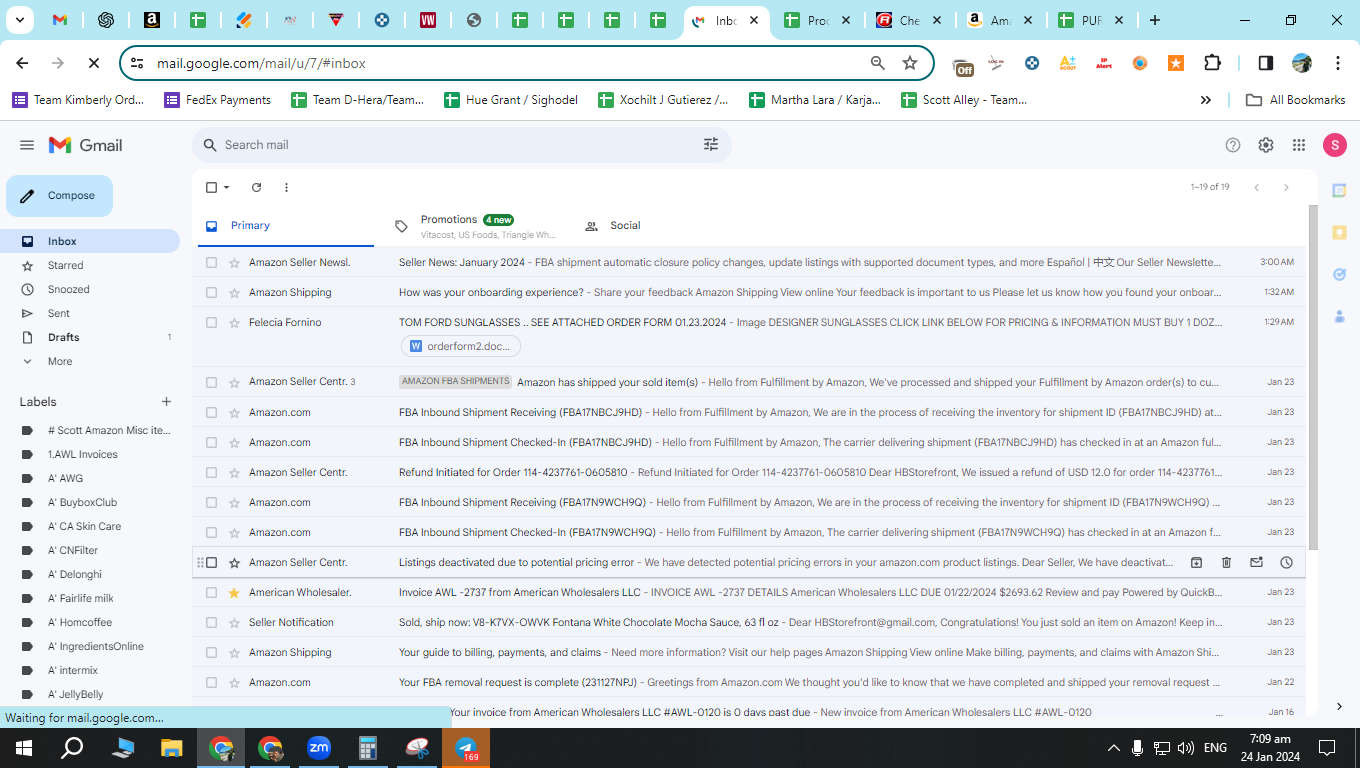Open the Chrome tab search dropdown
The image size is (1360, 768).
pyautogui.click(x=20, y=20)
